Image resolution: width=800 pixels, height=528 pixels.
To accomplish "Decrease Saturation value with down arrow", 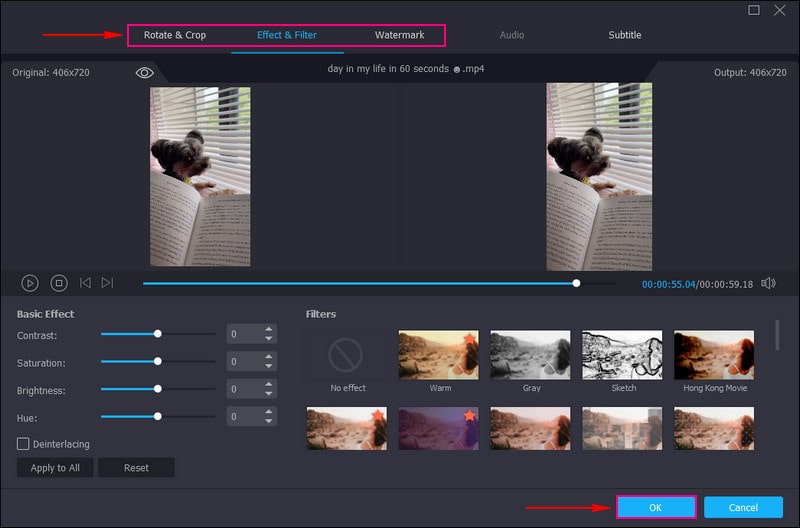I will coord(268,366).
